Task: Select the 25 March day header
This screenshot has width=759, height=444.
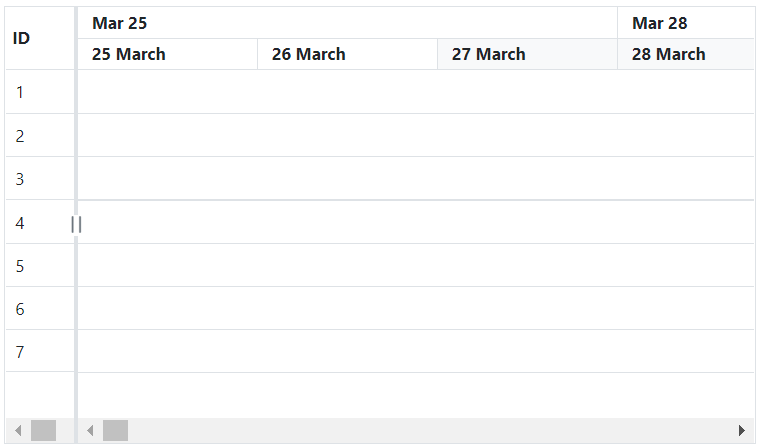Action: click(129, 54)
